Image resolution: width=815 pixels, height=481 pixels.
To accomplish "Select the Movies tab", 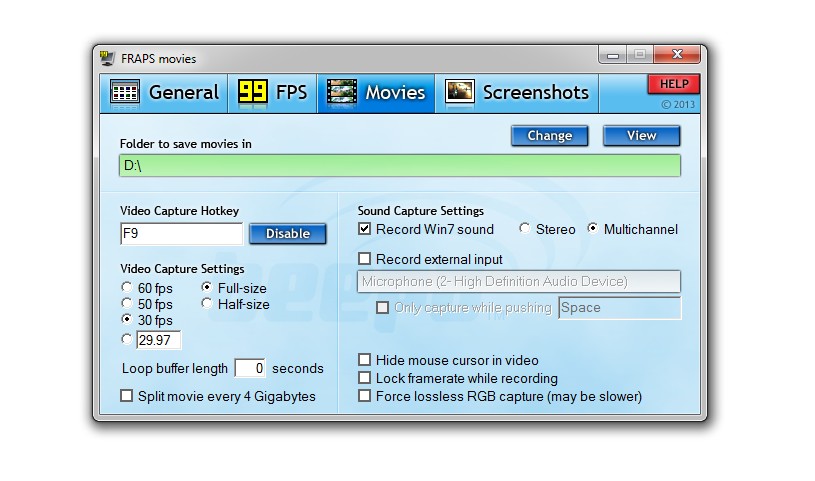I will tap(376, 93).
